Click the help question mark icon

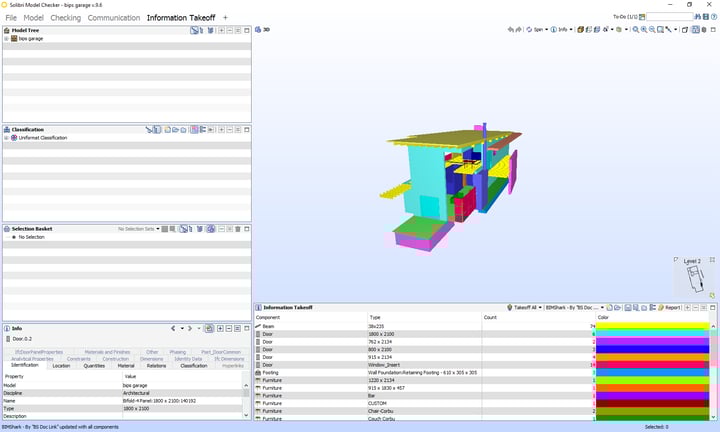click(714, 17)
